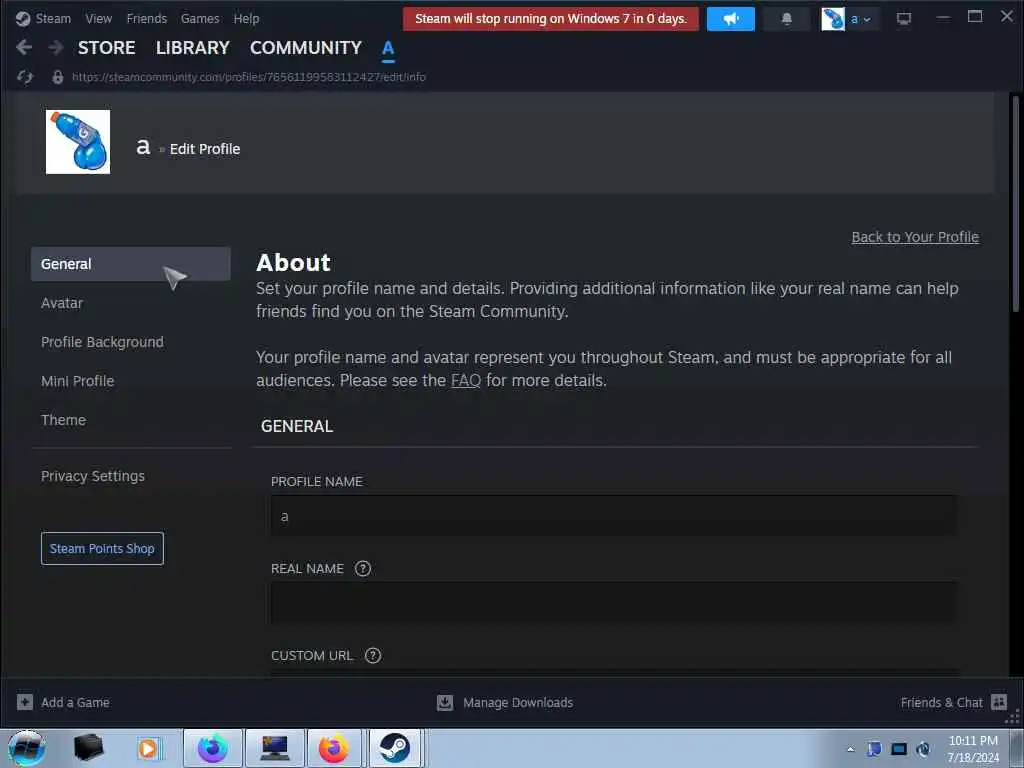Viewport: 1024px width, 768px height.
Task: Open notifications bell
Action: coord(787,19)
